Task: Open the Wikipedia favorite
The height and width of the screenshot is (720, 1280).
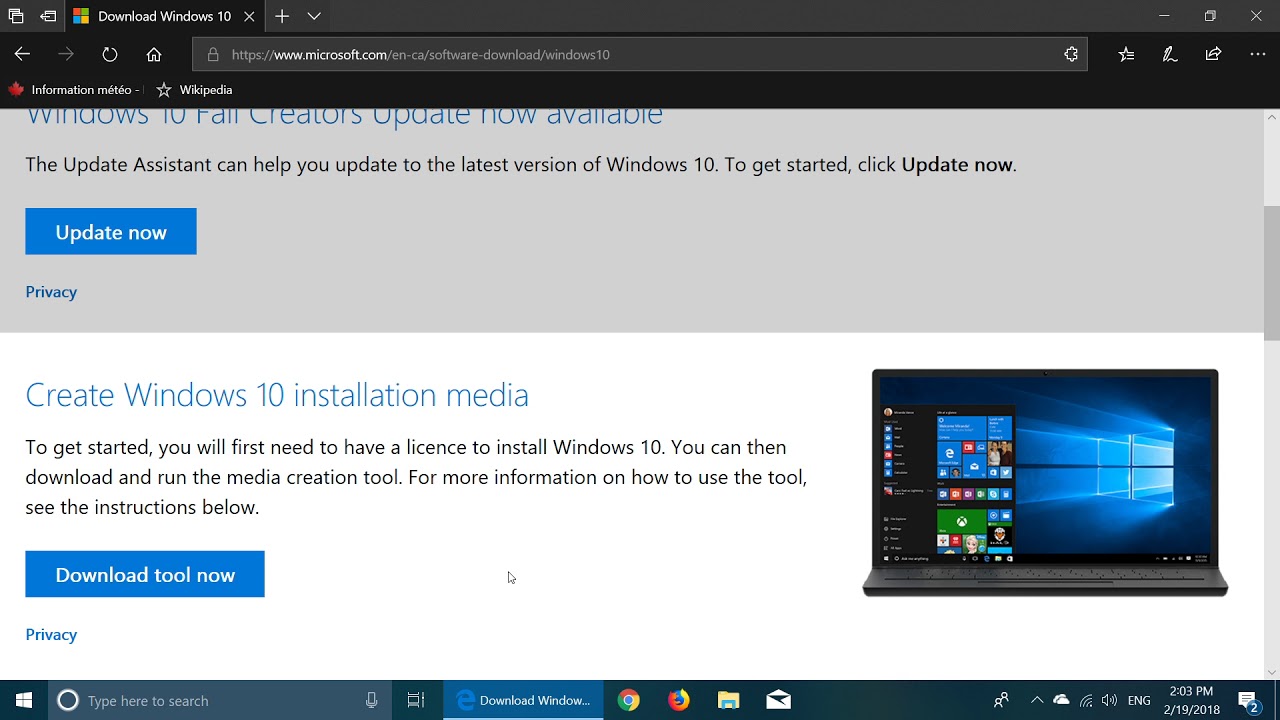Action: [x=194, y=89]
